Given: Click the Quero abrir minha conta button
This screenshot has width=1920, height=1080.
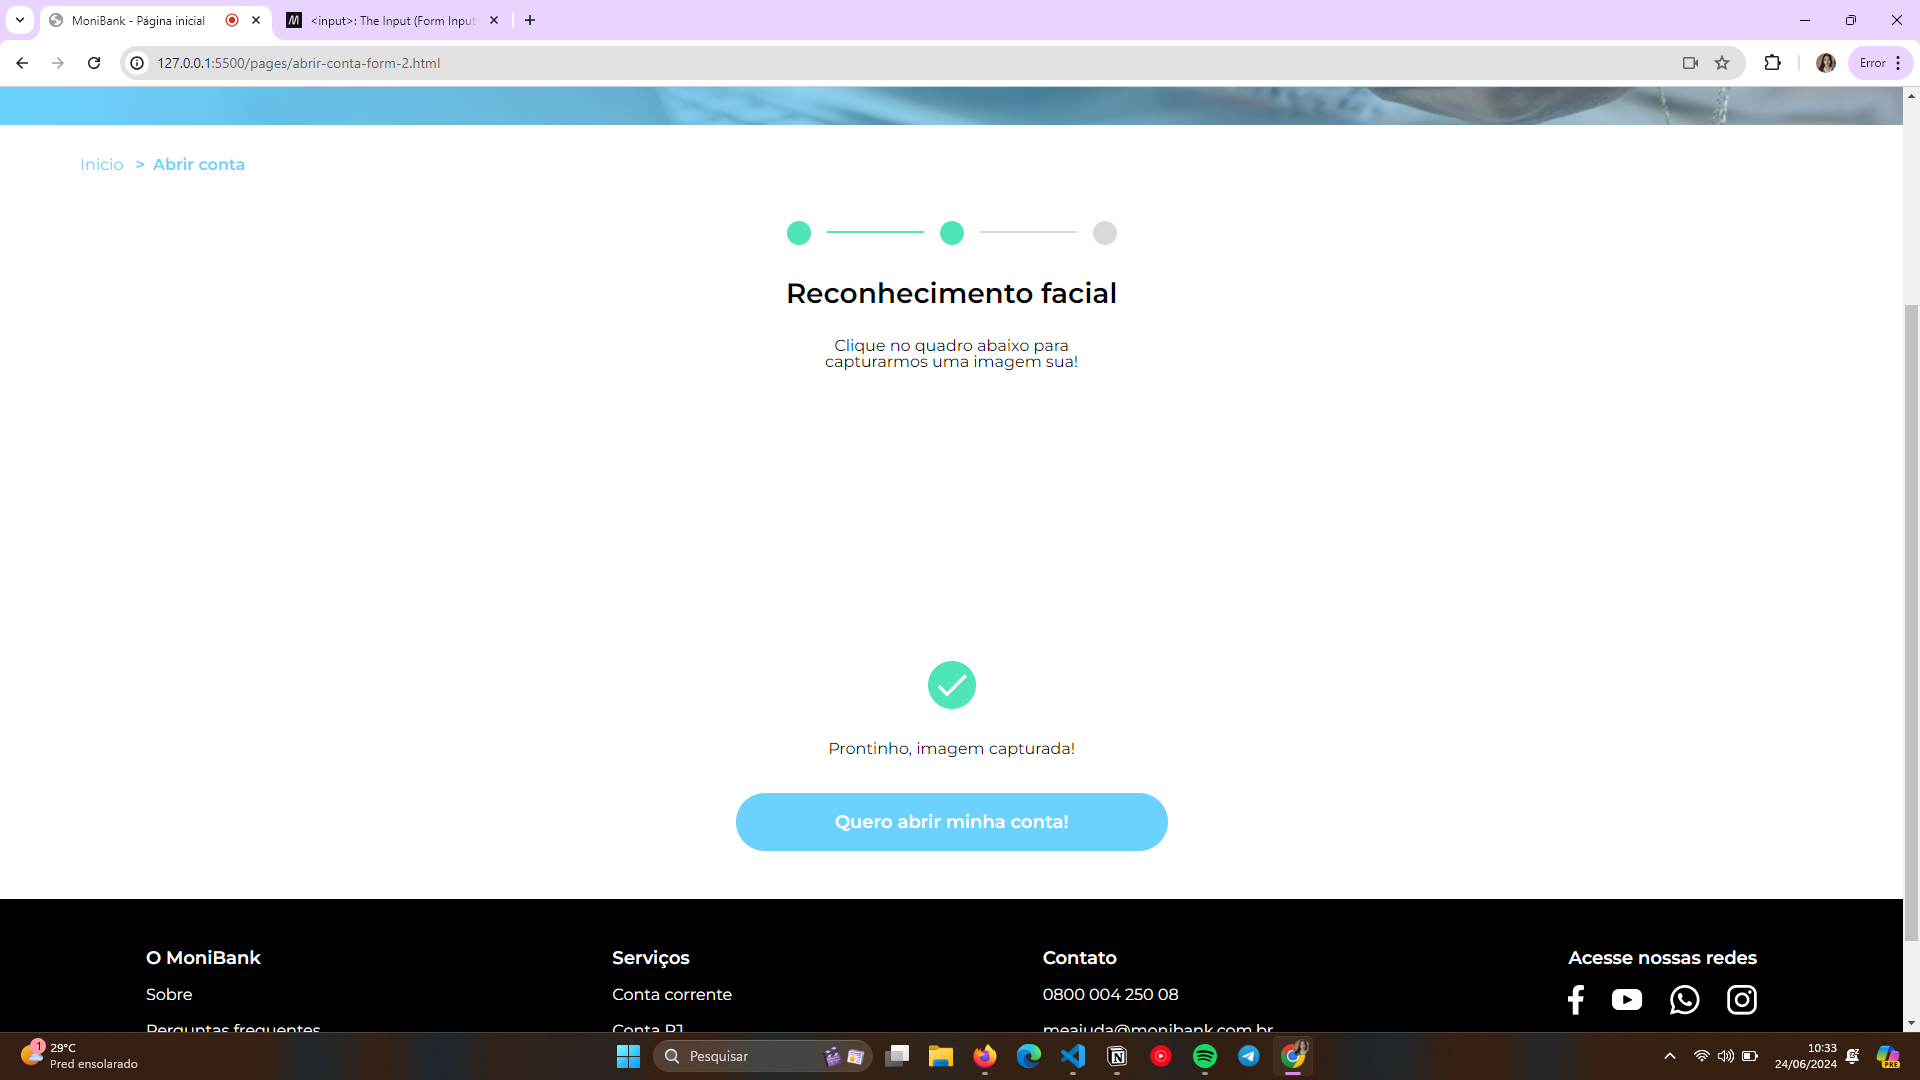Looking at the screenshot, I should point(952,822).
